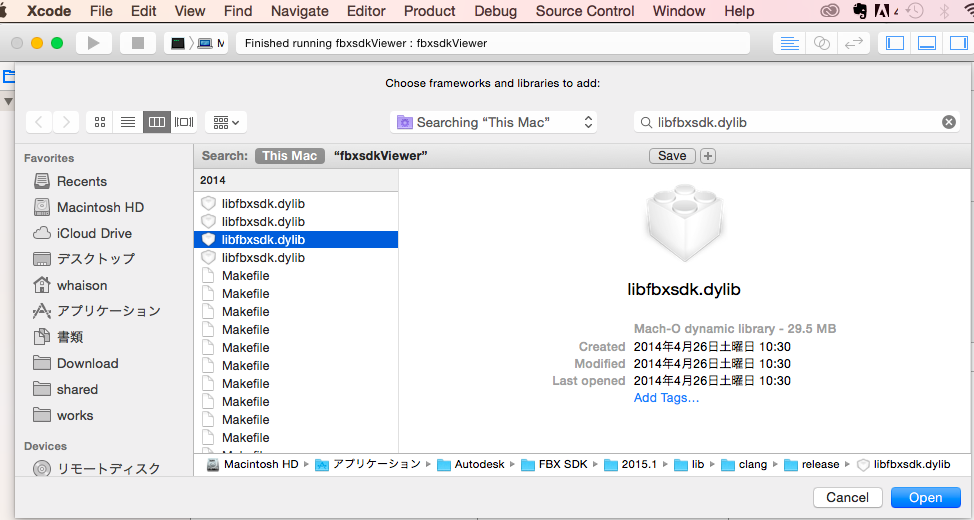Click the Open button
Screen dimensions: 974x520
pos(925,497)
